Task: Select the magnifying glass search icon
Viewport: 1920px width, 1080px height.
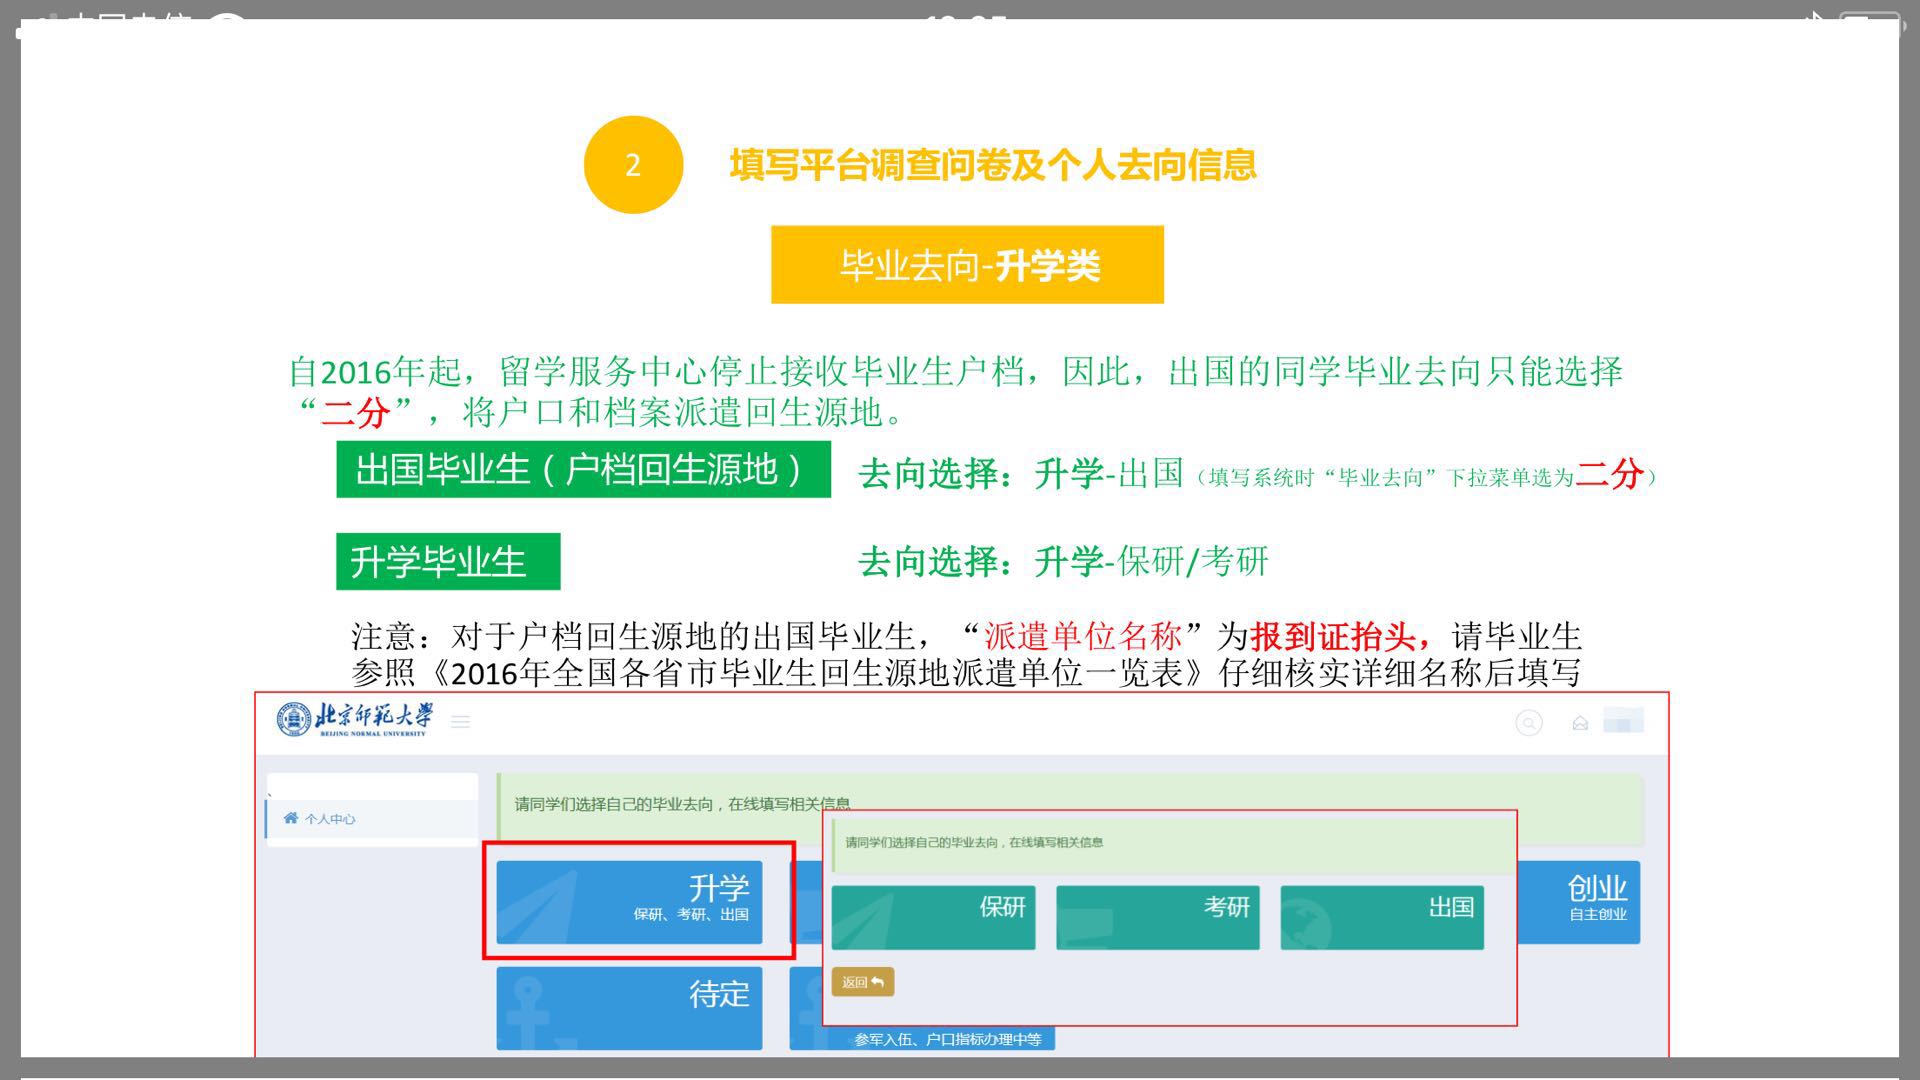Action: click(x=1529, y=720)
